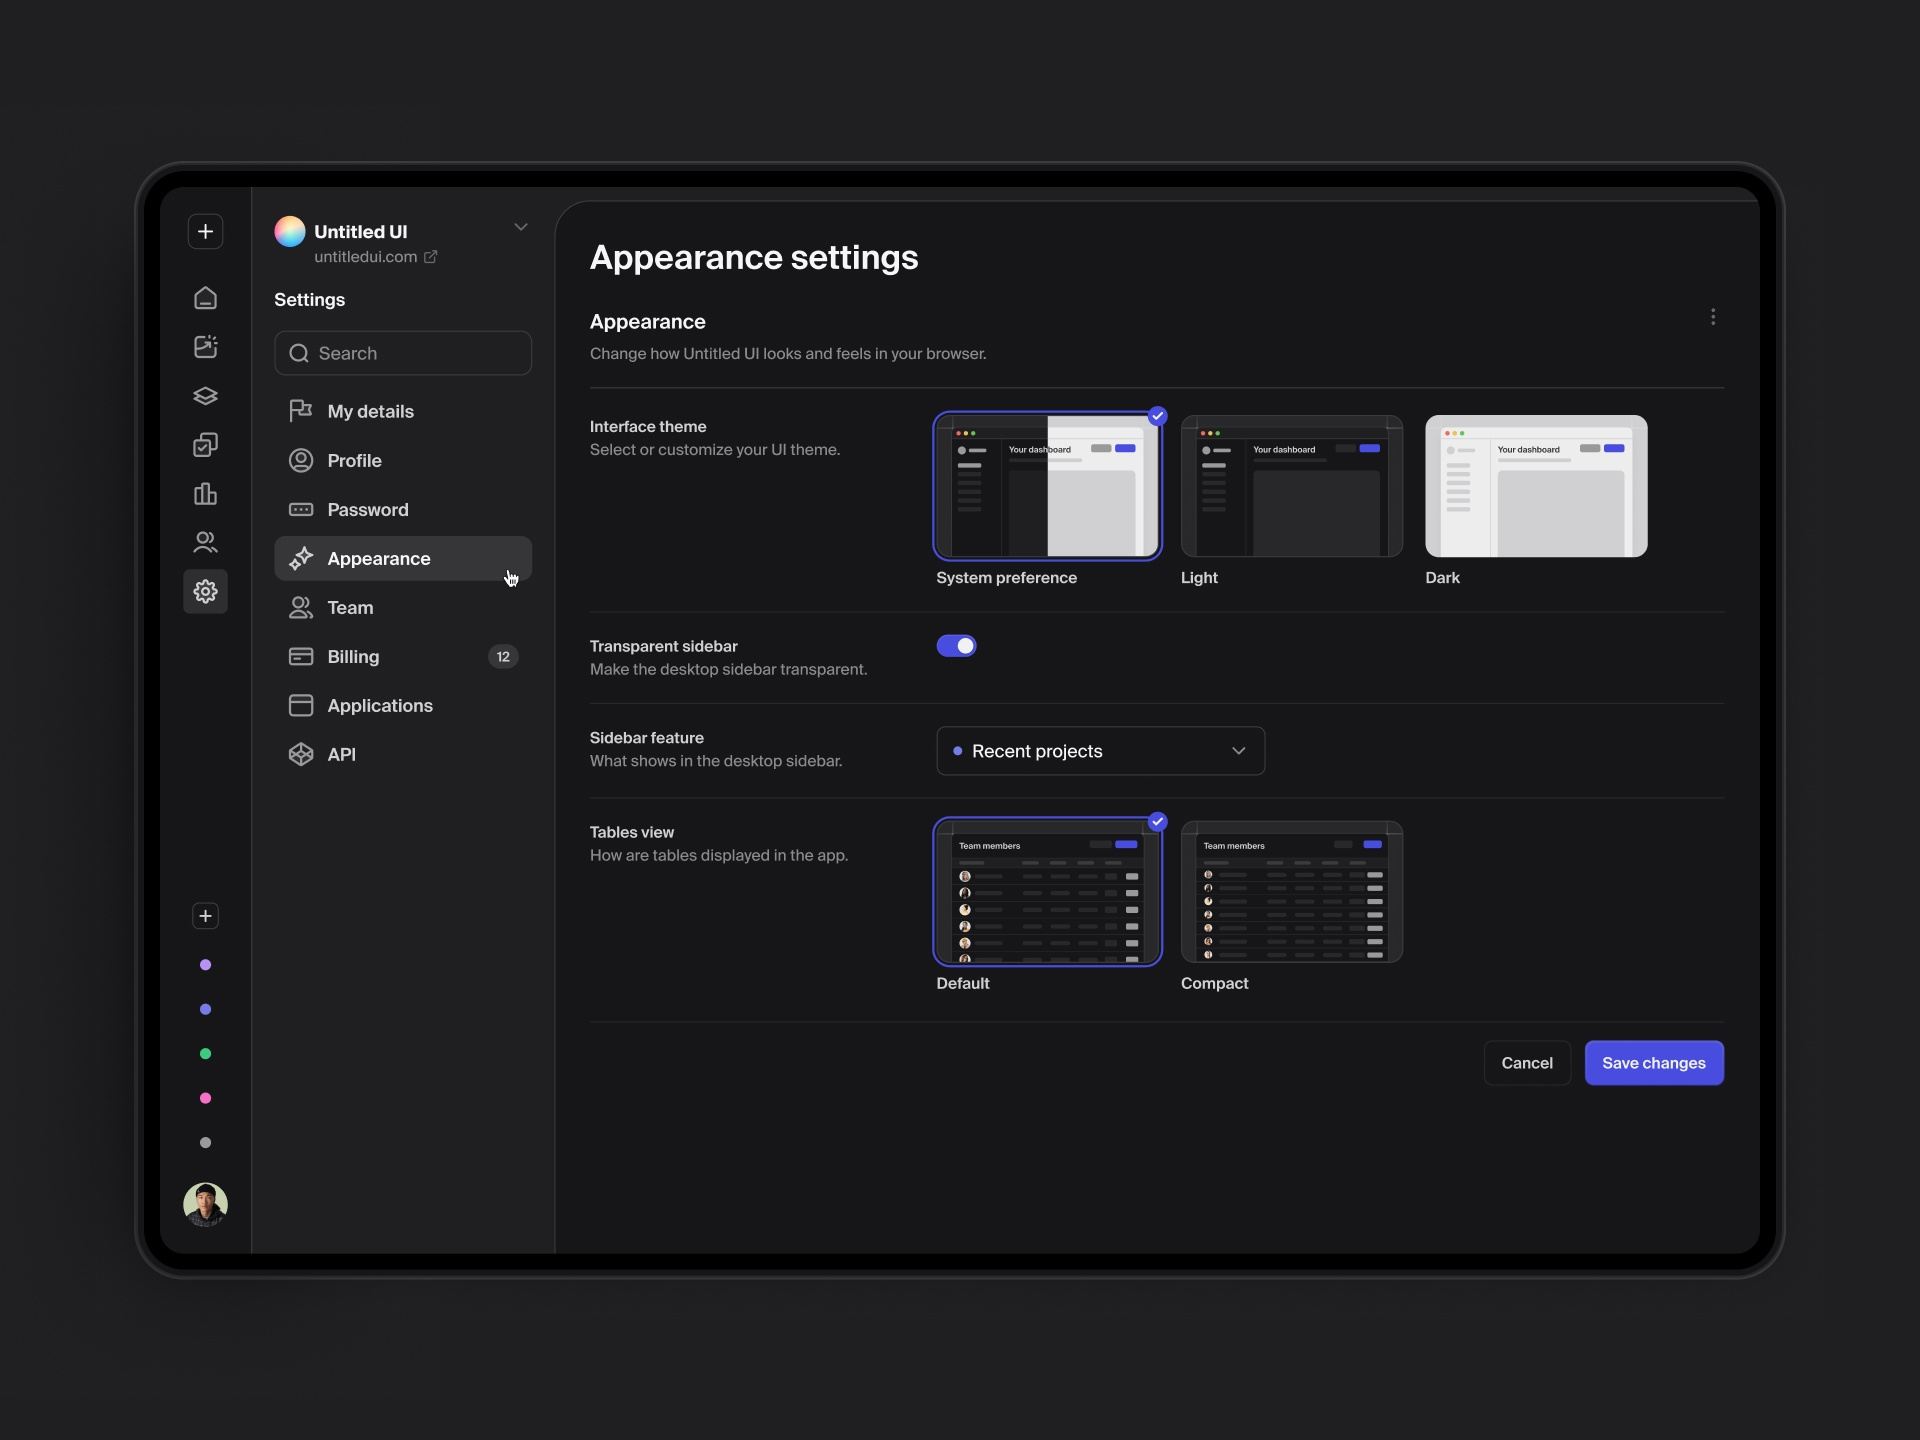
Task: Select the Light interface theme
Action: 1291,487
